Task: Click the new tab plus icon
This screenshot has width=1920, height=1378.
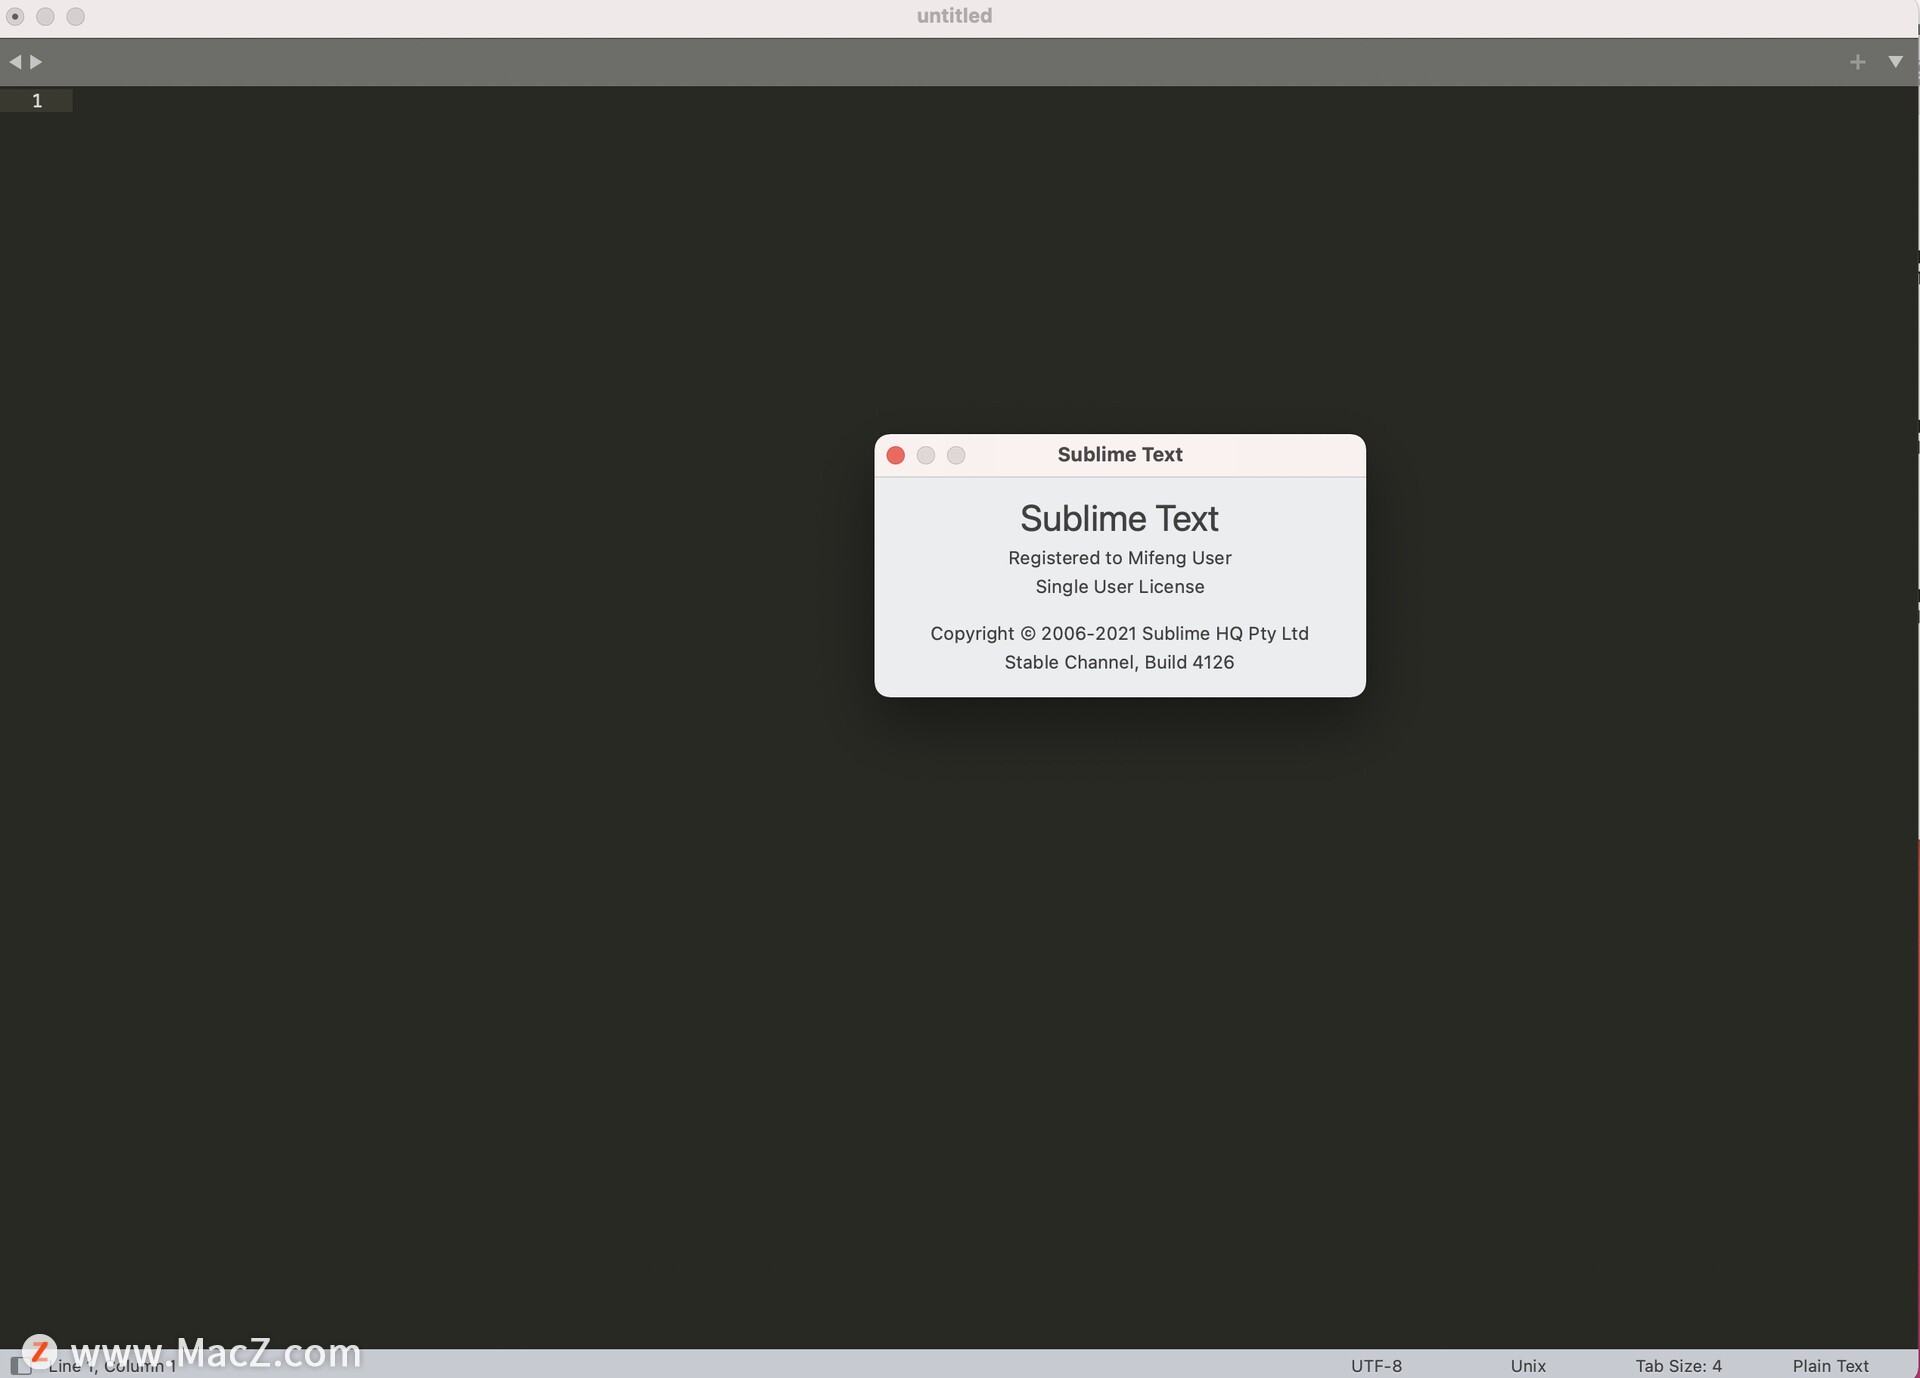Action: pyautogui.click(x=1857, y=61)
